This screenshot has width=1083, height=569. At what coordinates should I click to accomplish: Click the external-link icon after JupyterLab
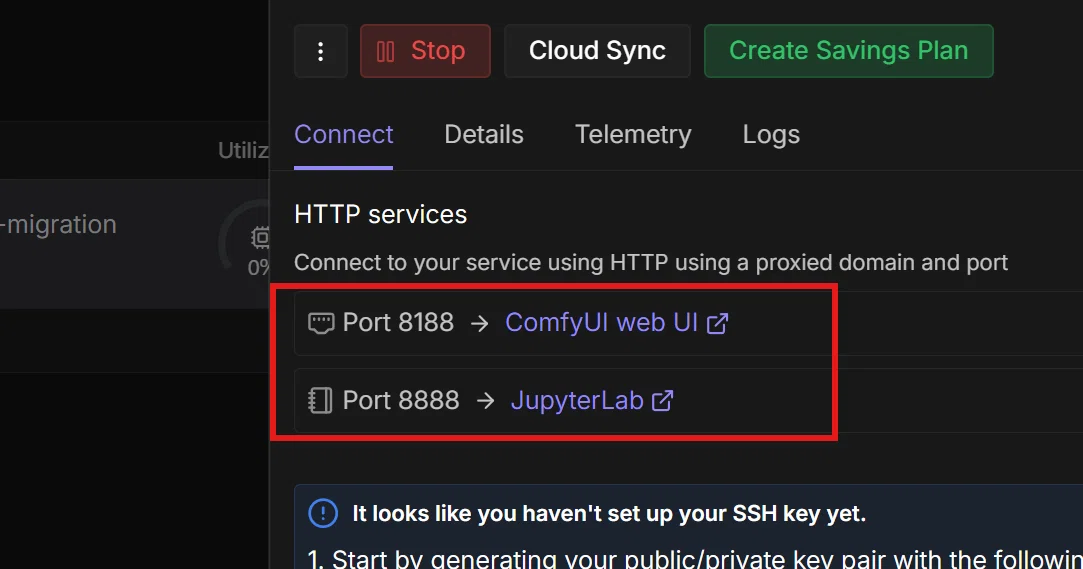(x=662, y=401)
